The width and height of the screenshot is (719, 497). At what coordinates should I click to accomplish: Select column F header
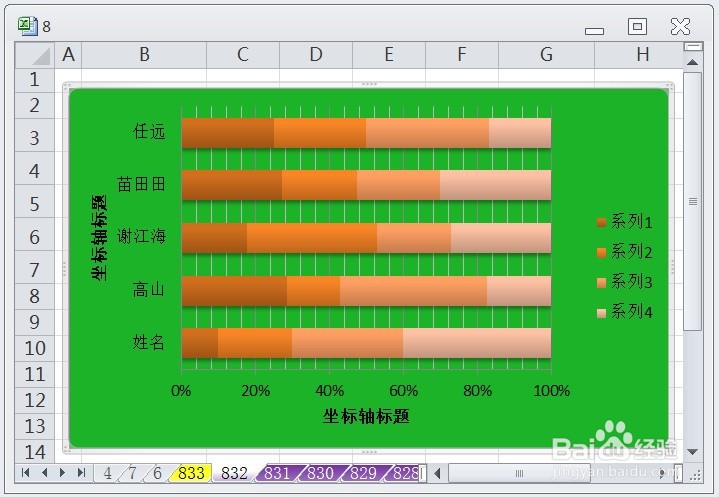[x=462, y=55]
